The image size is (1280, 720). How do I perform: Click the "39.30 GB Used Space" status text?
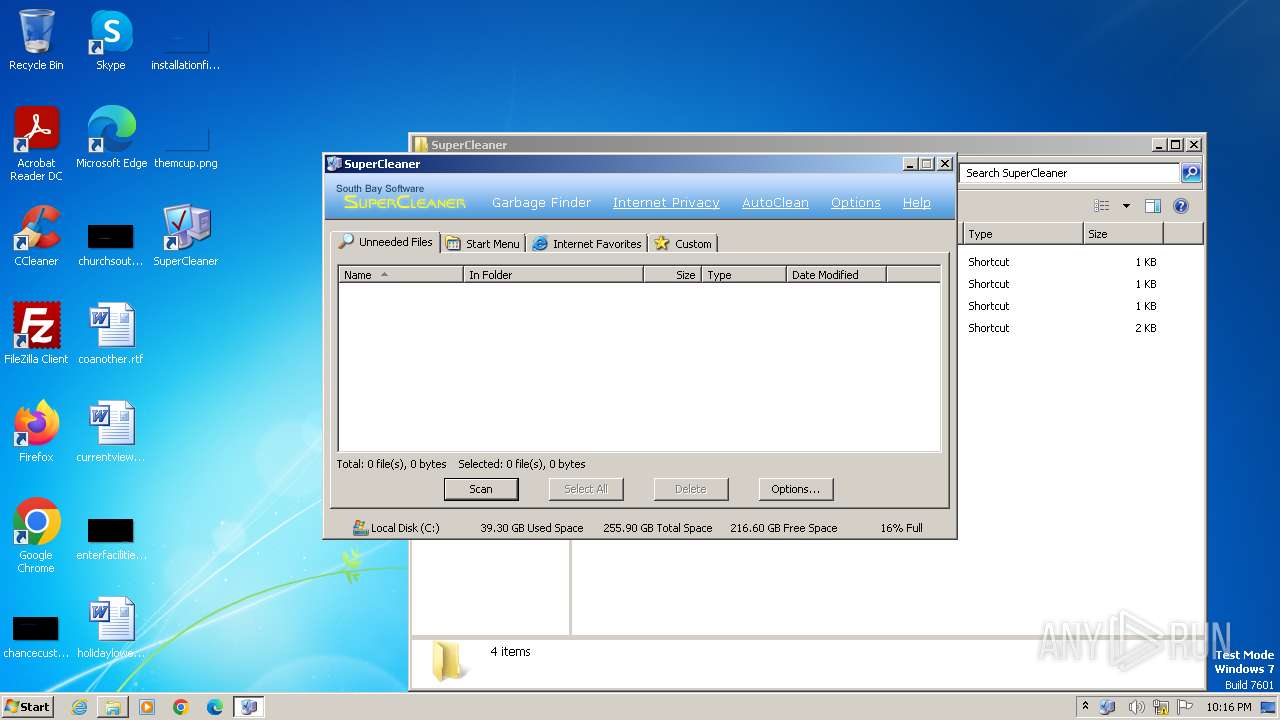532,528
